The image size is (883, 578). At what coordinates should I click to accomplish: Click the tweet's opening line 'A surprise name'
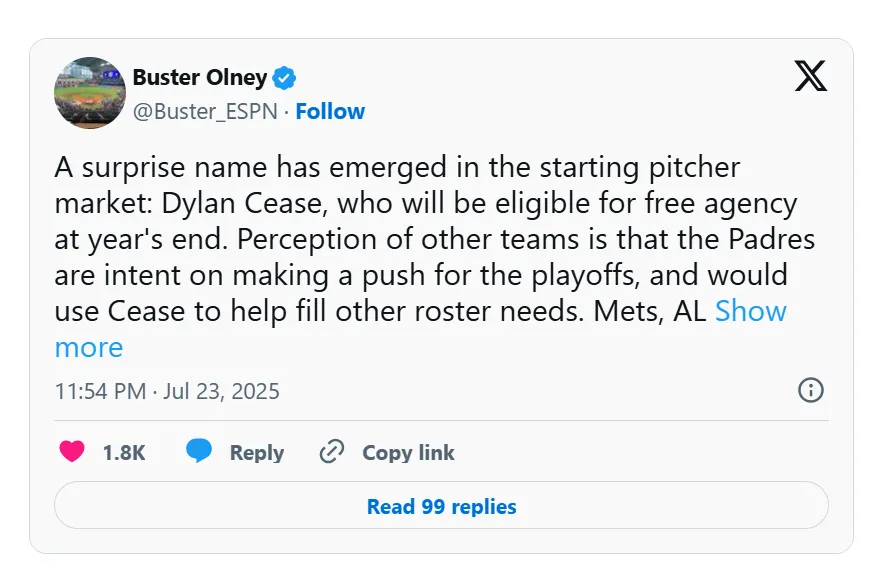tap(161, 167)
